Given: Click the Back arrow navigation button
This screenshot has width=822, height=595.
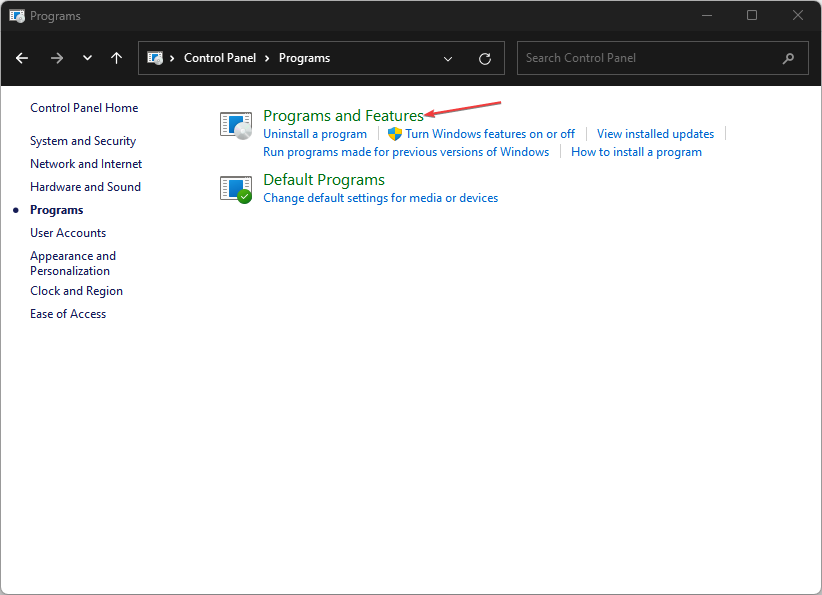Looking at the screenshot, I should (22, 58).
